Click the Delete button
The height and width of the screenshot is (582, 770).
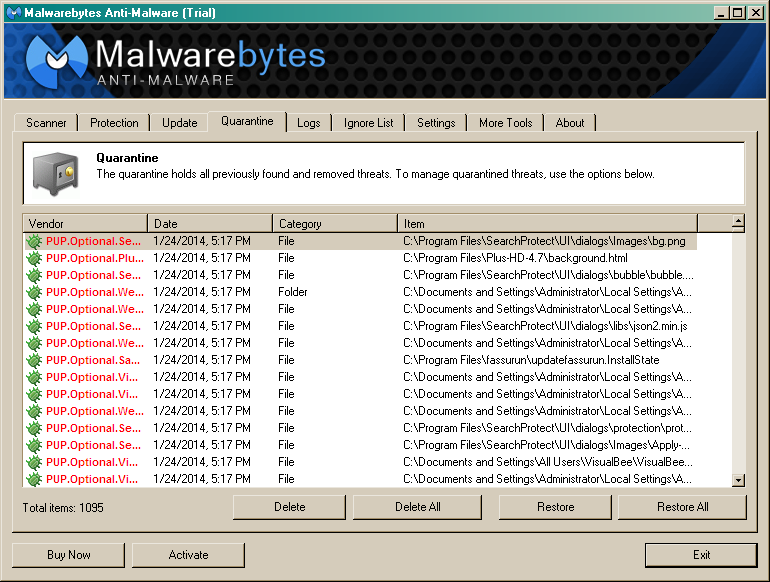pos(289,507)
